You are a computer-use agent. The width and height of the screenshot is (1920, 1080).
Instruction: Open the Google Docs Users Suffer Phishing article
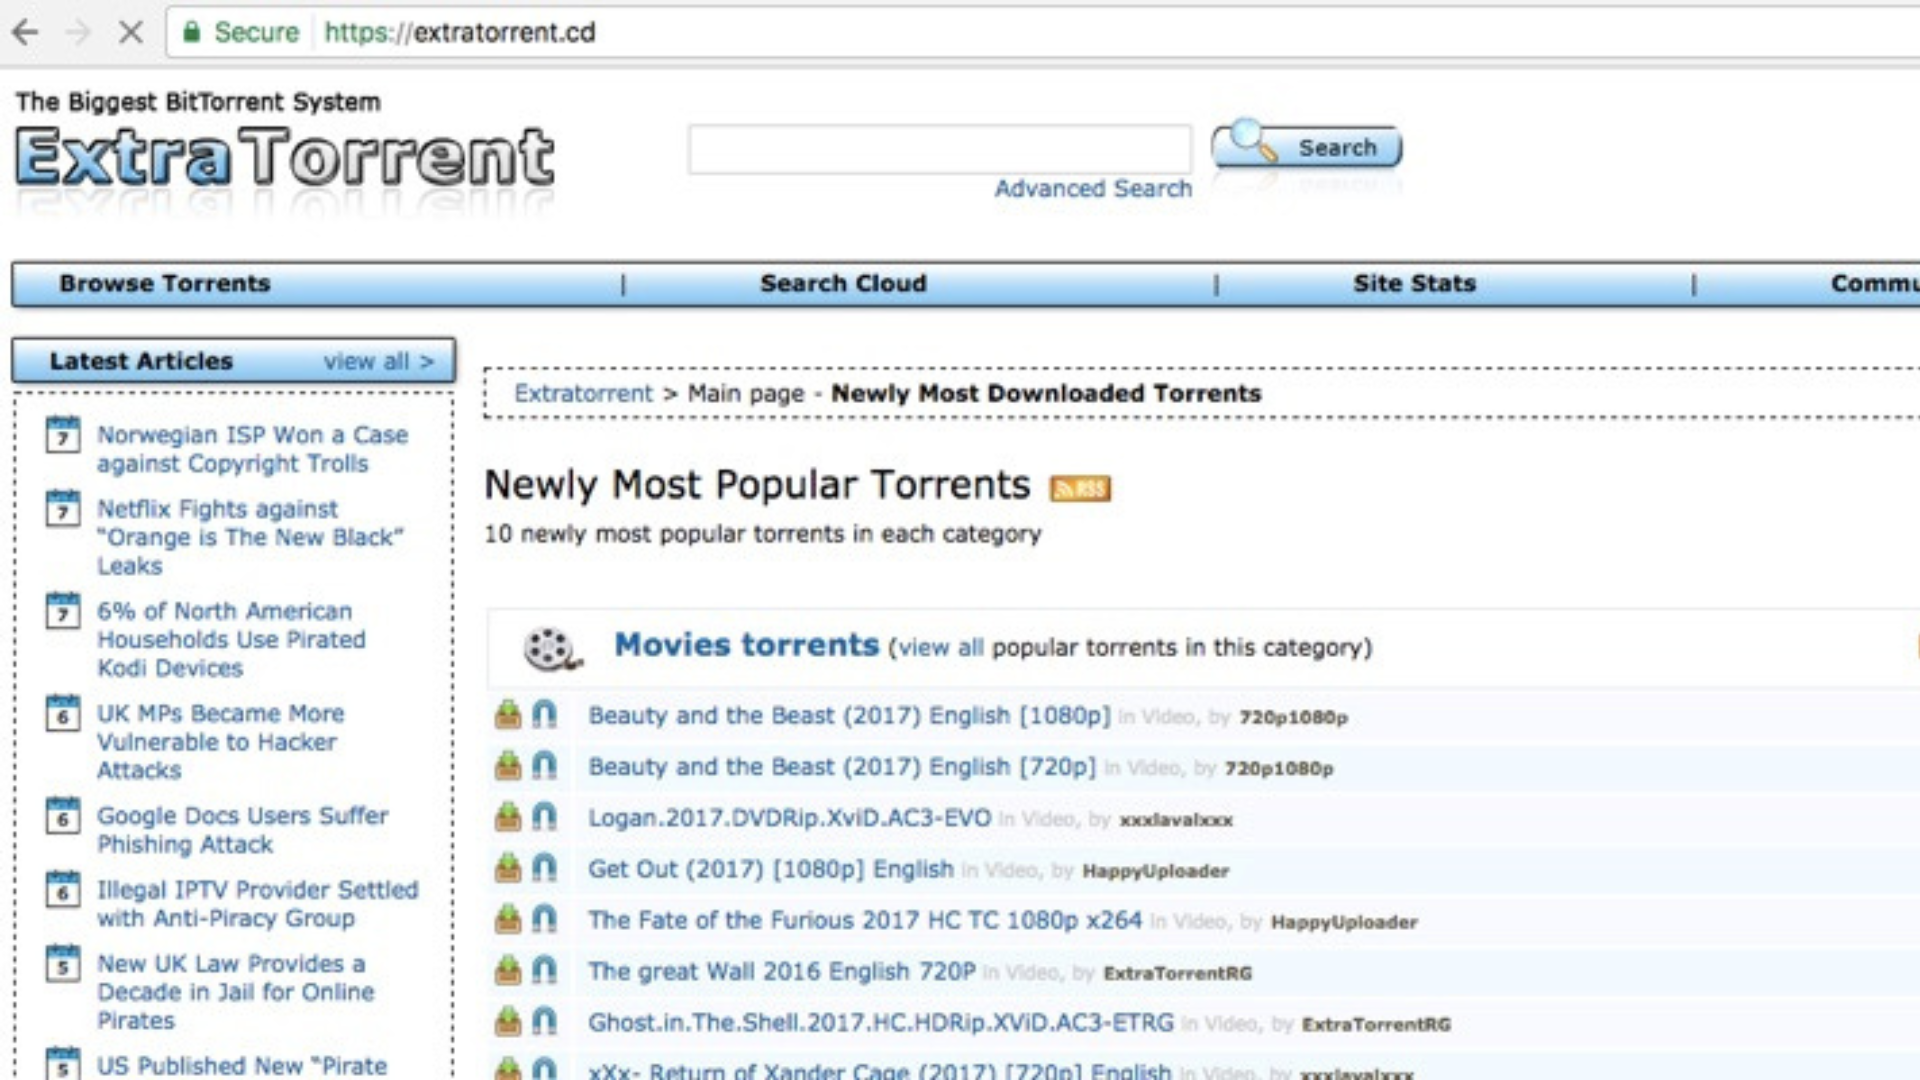point(243,830)
